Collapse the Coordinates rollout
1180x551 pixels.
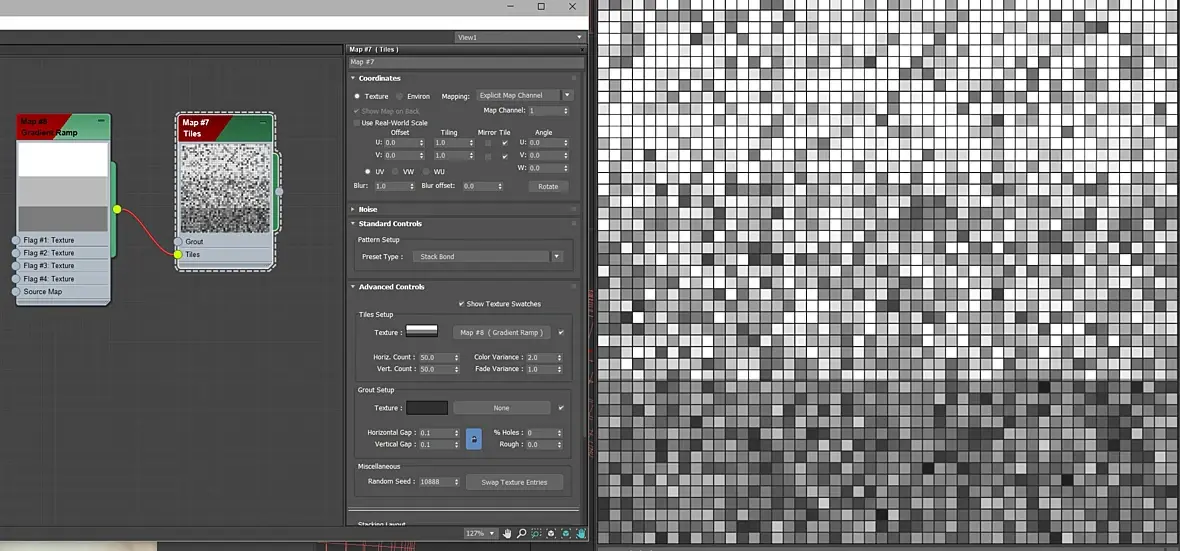coord(379,78)
